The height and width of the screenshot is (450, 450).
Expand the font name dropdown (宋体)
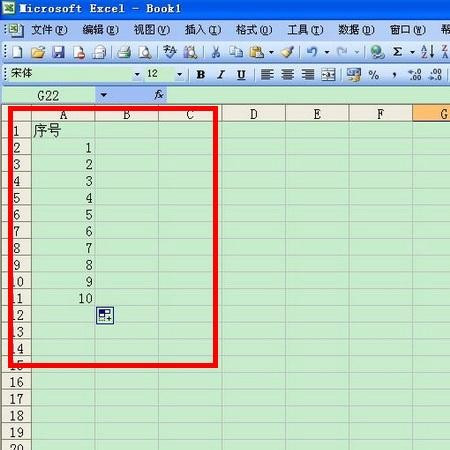(x=137, y=74)
